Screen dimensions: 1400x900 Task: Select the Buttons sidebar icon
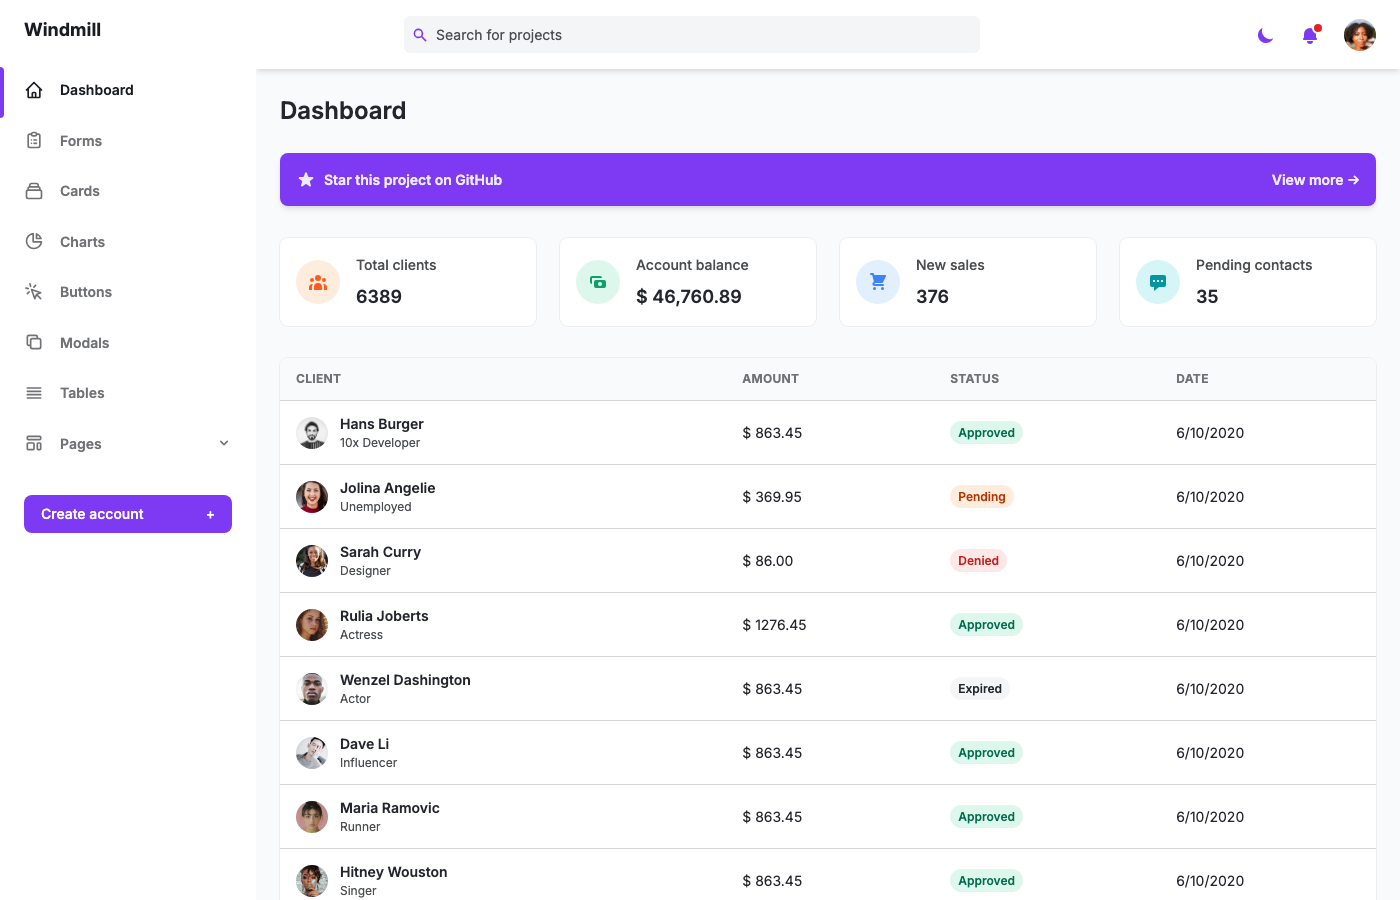34,291
